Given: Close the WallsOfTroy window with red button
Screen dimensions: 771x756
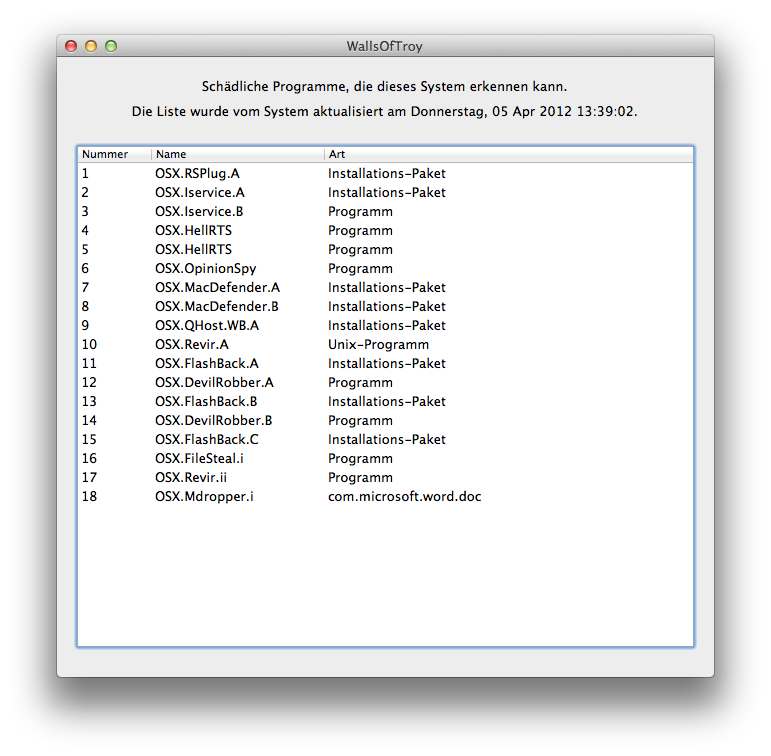Looking at the screenshot, I should click(x=71, y=46).
